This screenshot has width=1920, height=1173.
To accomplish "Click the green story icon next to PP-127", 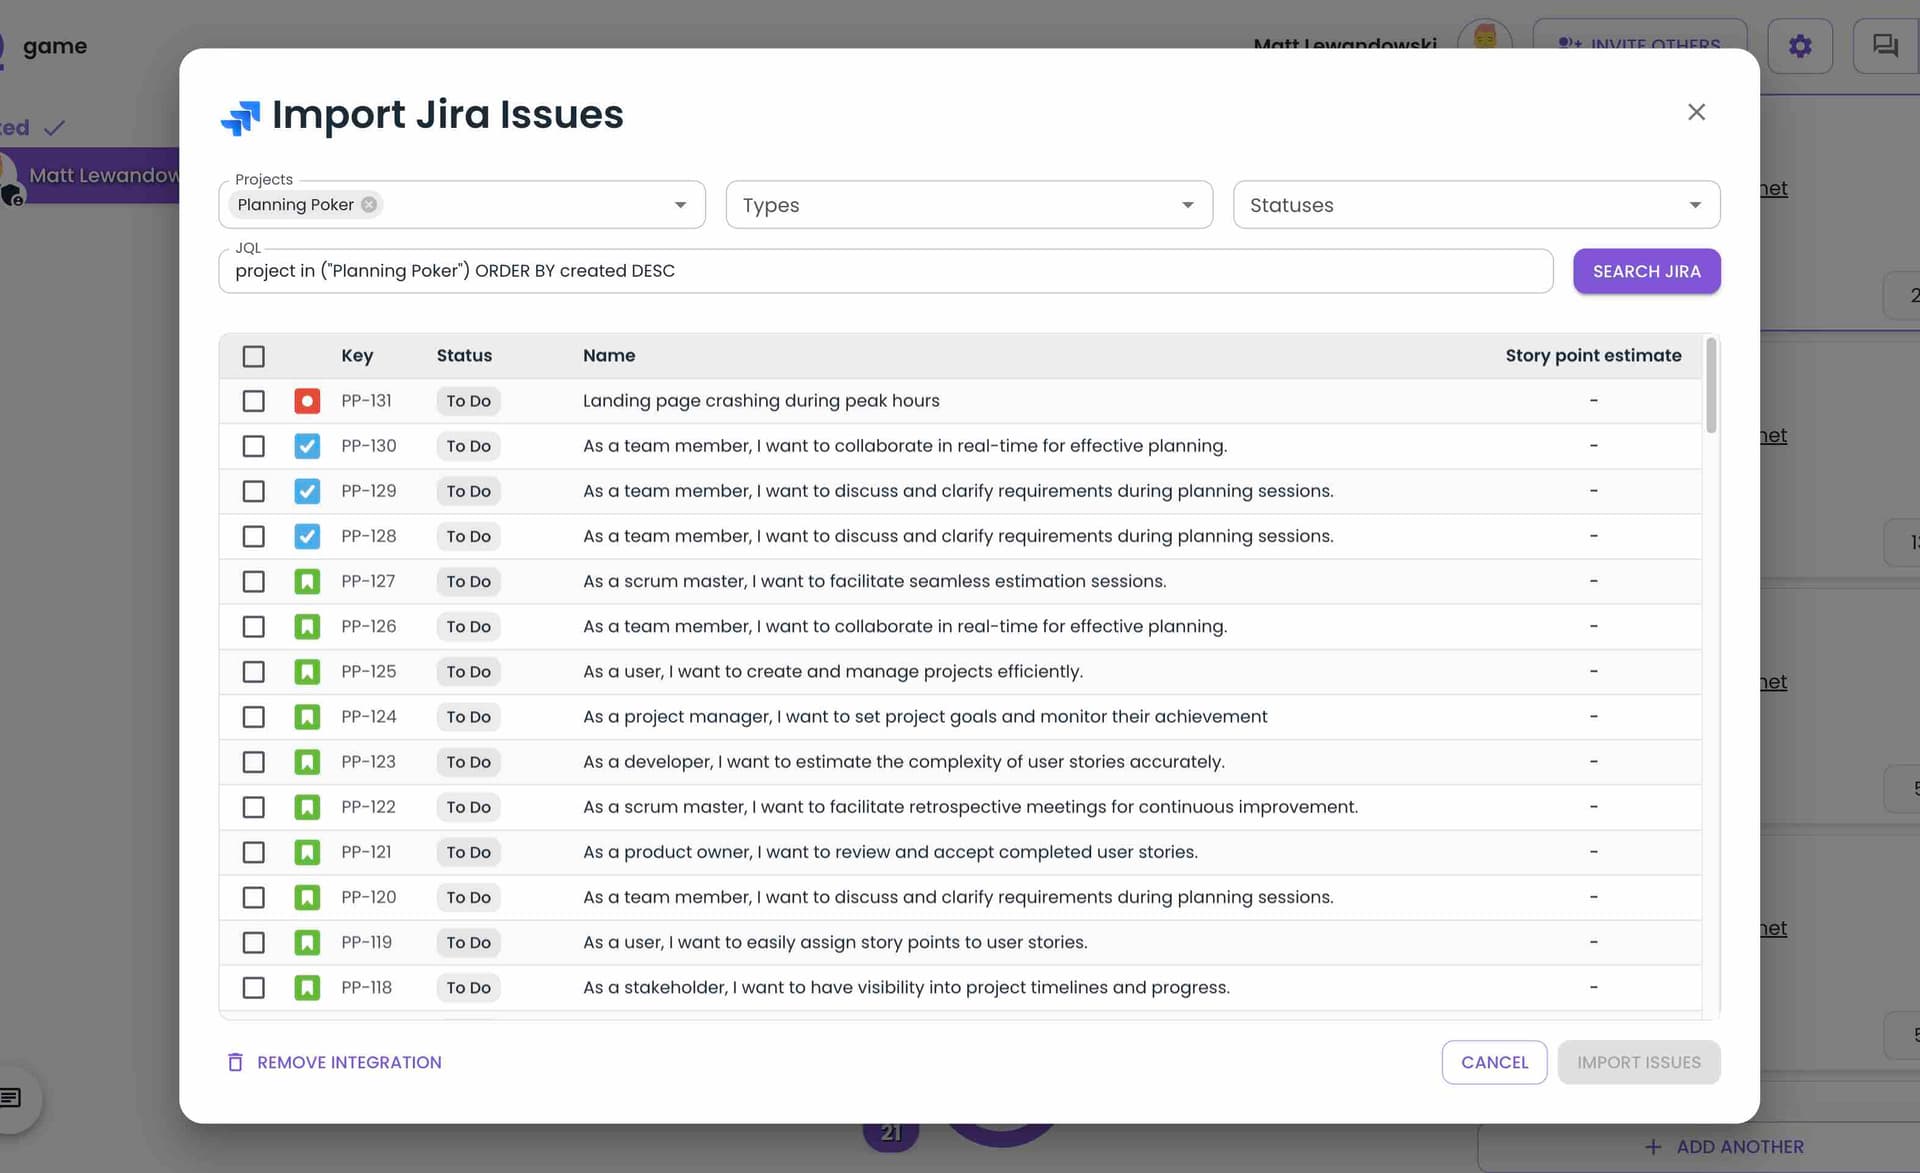I will (x=307, y=581).
